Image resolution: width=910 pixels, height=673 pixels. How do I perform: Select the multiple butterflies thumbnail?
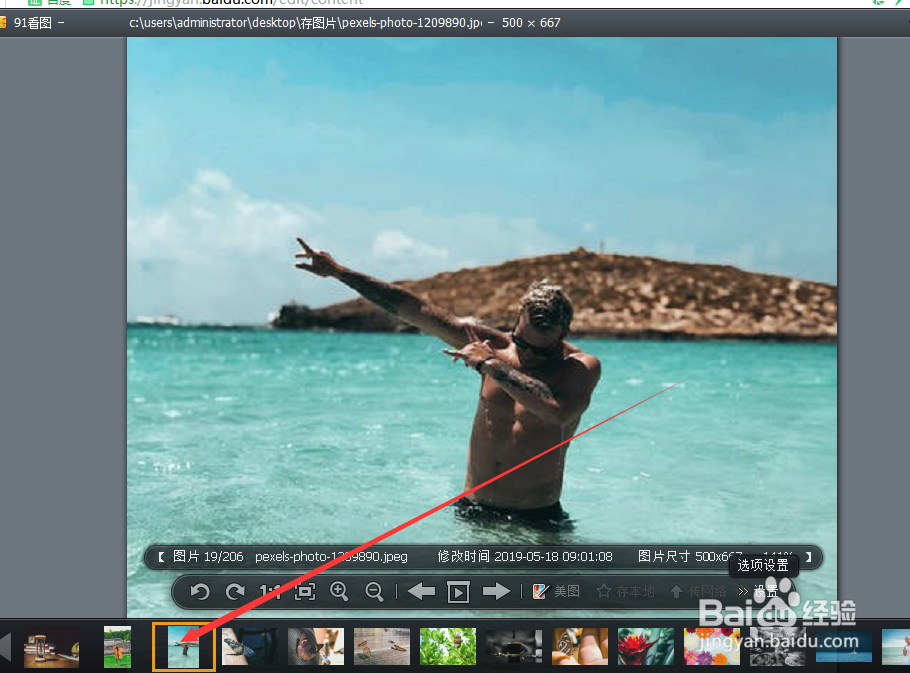[x=381, y=646]
